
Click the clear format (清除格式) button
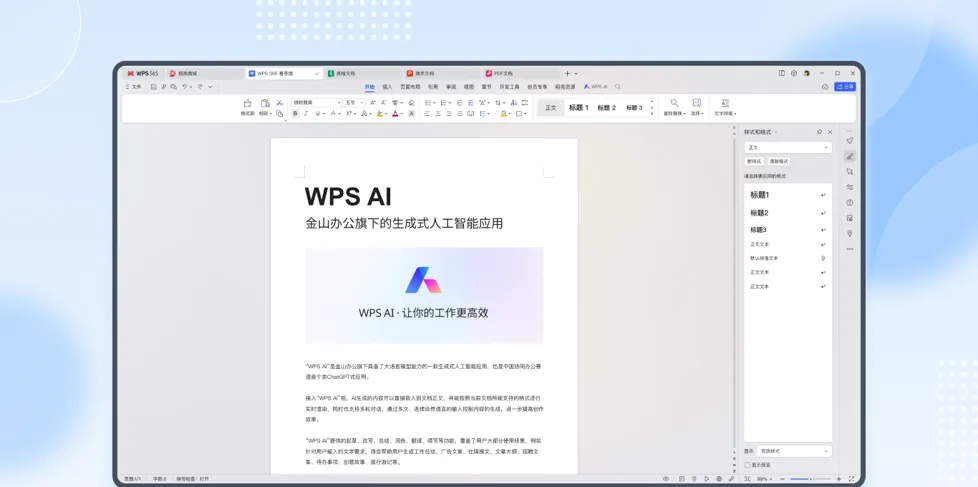coord(778,161)
